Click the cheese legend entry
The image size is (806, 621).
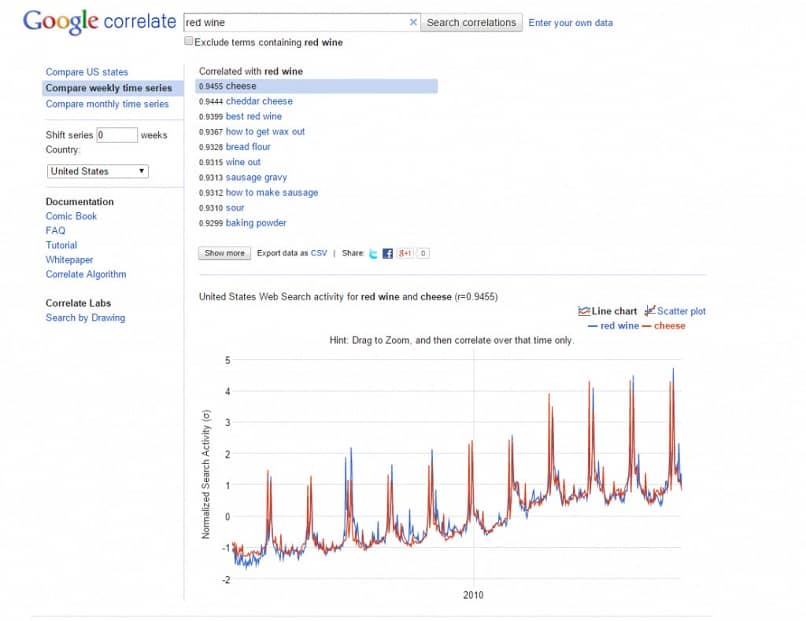tap(664, 326)
